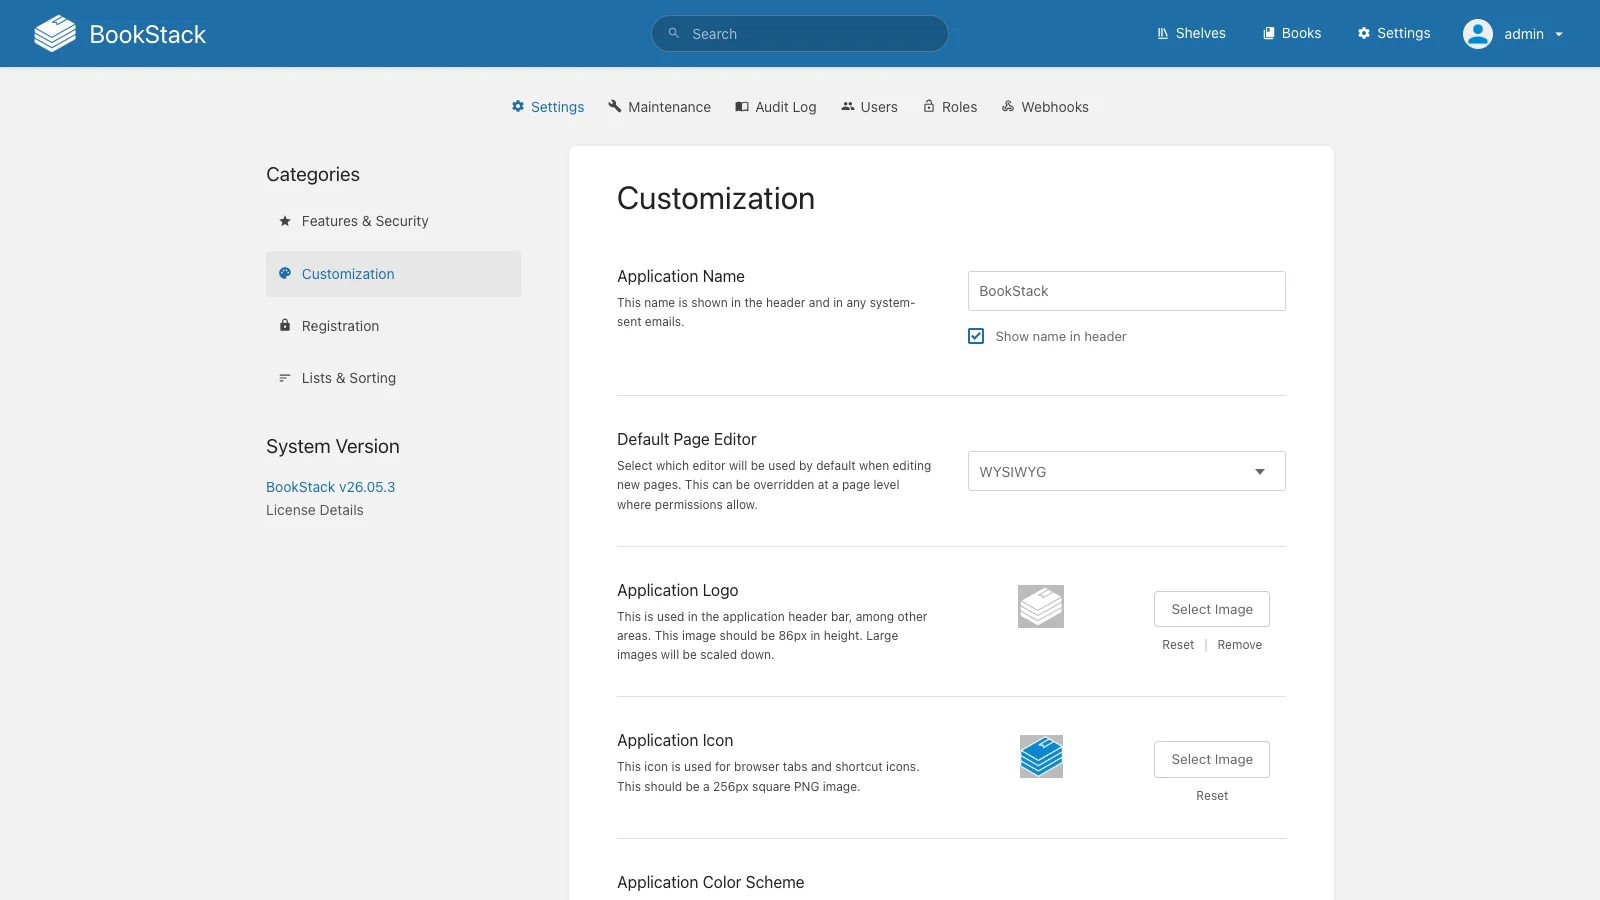The image size is (1600, 900).
Task: Click the Books link in header
Action: coord(1292,34)
